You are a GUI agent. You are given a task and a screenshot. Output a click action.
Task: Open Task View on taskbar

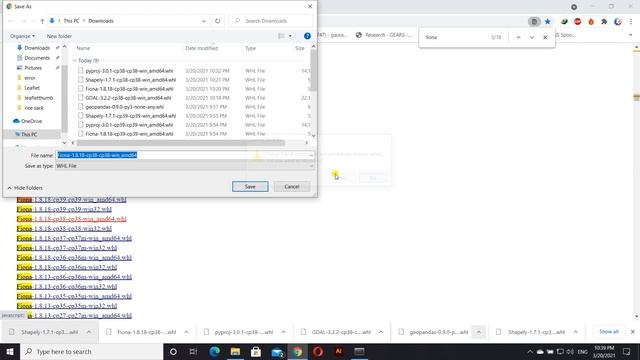point(193,351)
